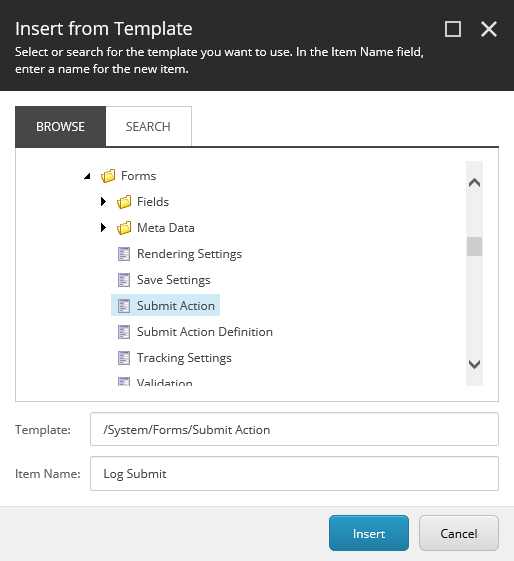This screenshot has width=514, height=561.
Task: Select the Submit Action template
Action: tap(176, 306)
